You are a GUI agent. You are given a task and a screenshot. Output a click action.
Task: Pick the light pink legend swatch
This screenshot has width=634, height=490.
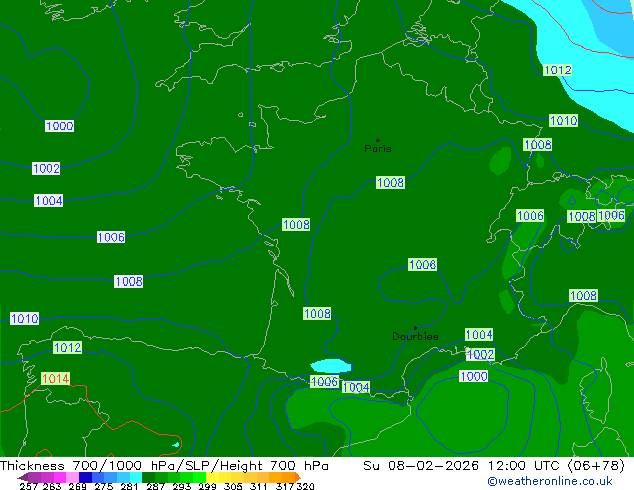pyautogui.click(x=72, y=477)
